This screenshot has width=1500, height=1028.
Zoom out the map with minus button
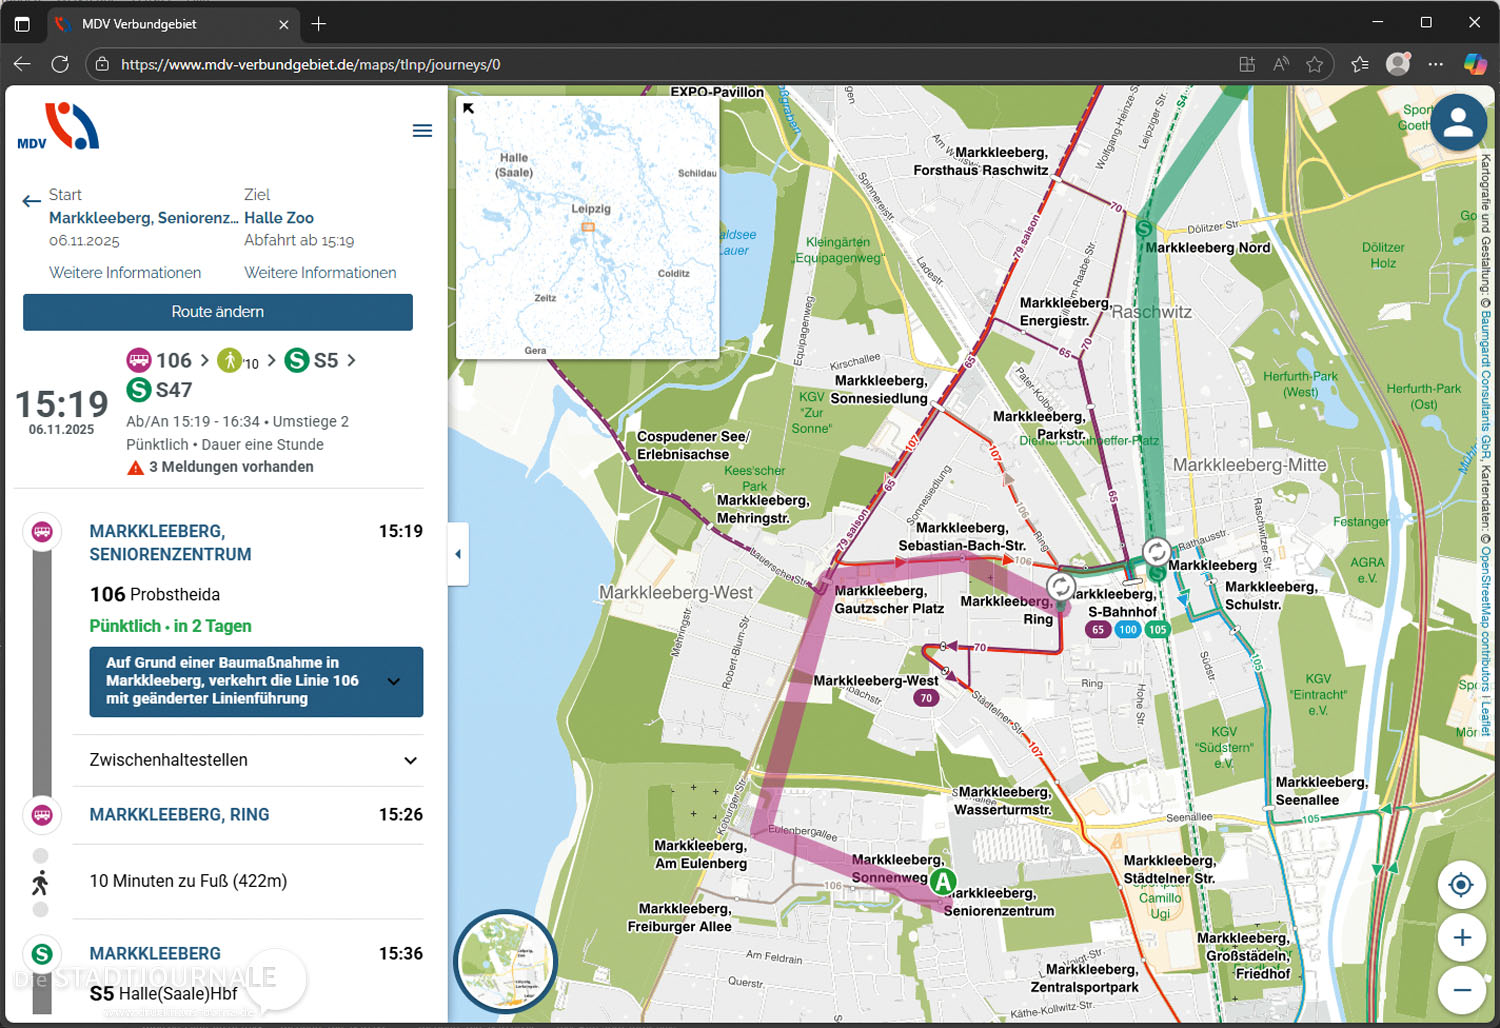tap(1461, 990)
